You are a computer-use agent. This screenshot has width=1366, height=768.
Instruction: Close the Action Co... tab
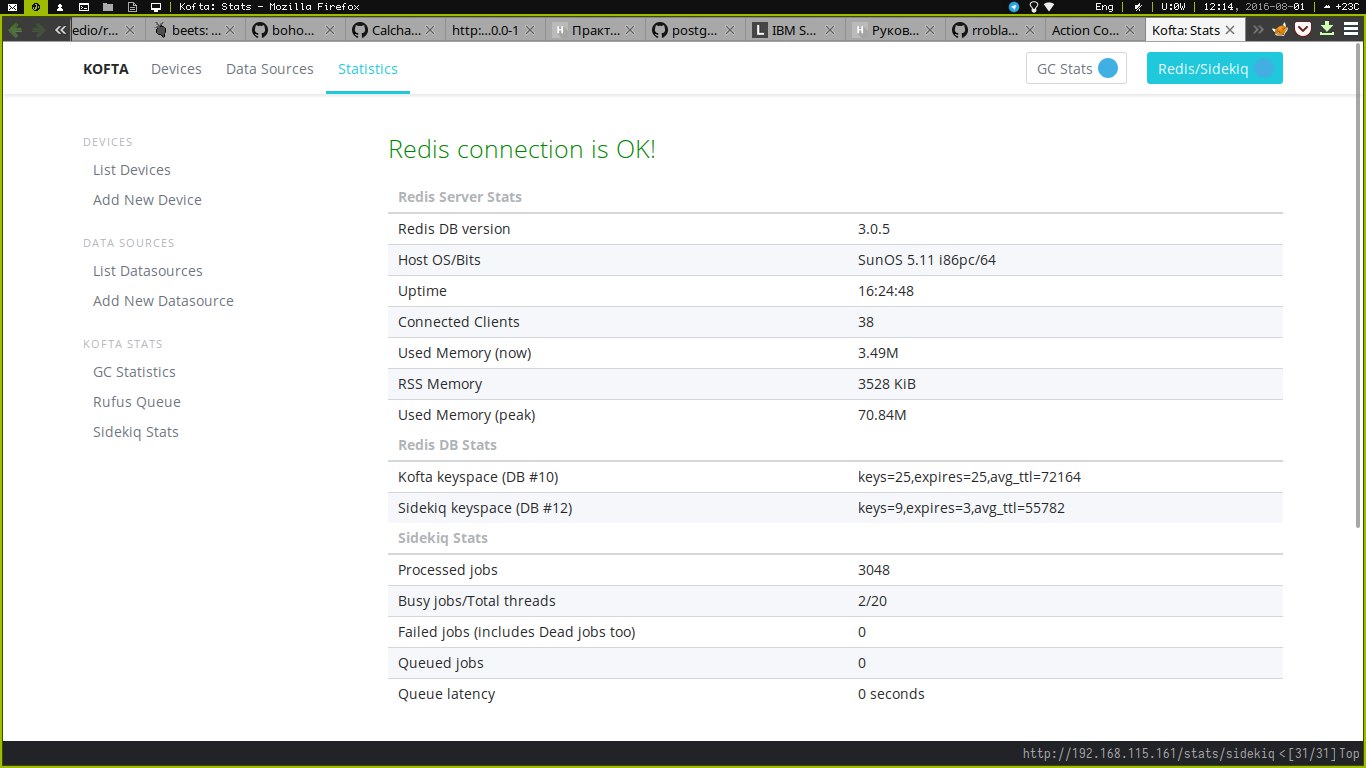[x=1130, y=30]
